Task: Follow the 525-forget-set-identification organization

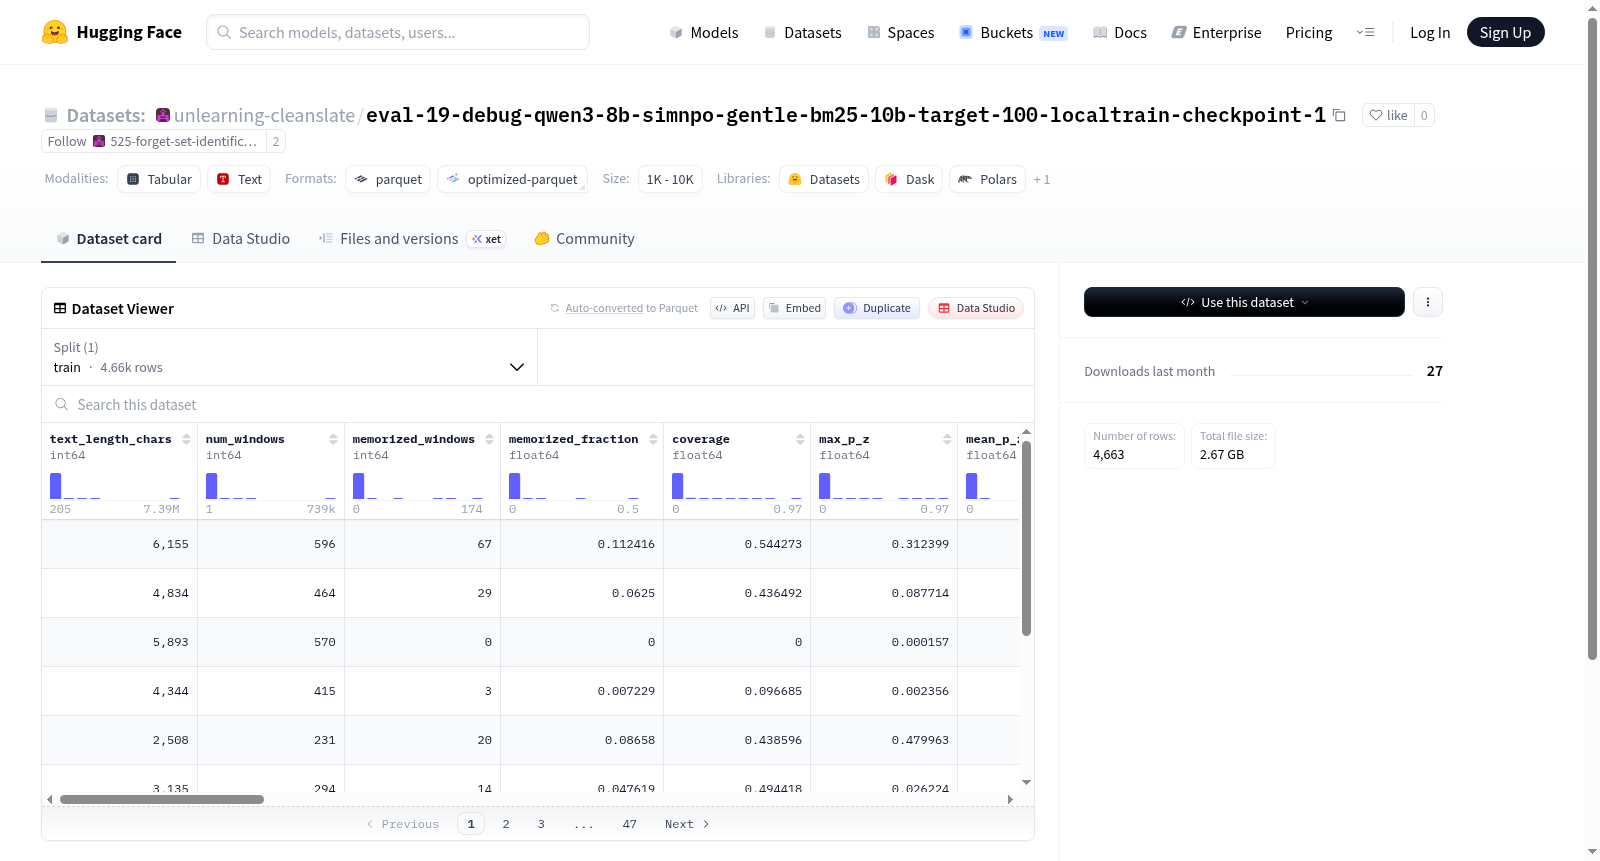Action: click(x=67, y=141)
